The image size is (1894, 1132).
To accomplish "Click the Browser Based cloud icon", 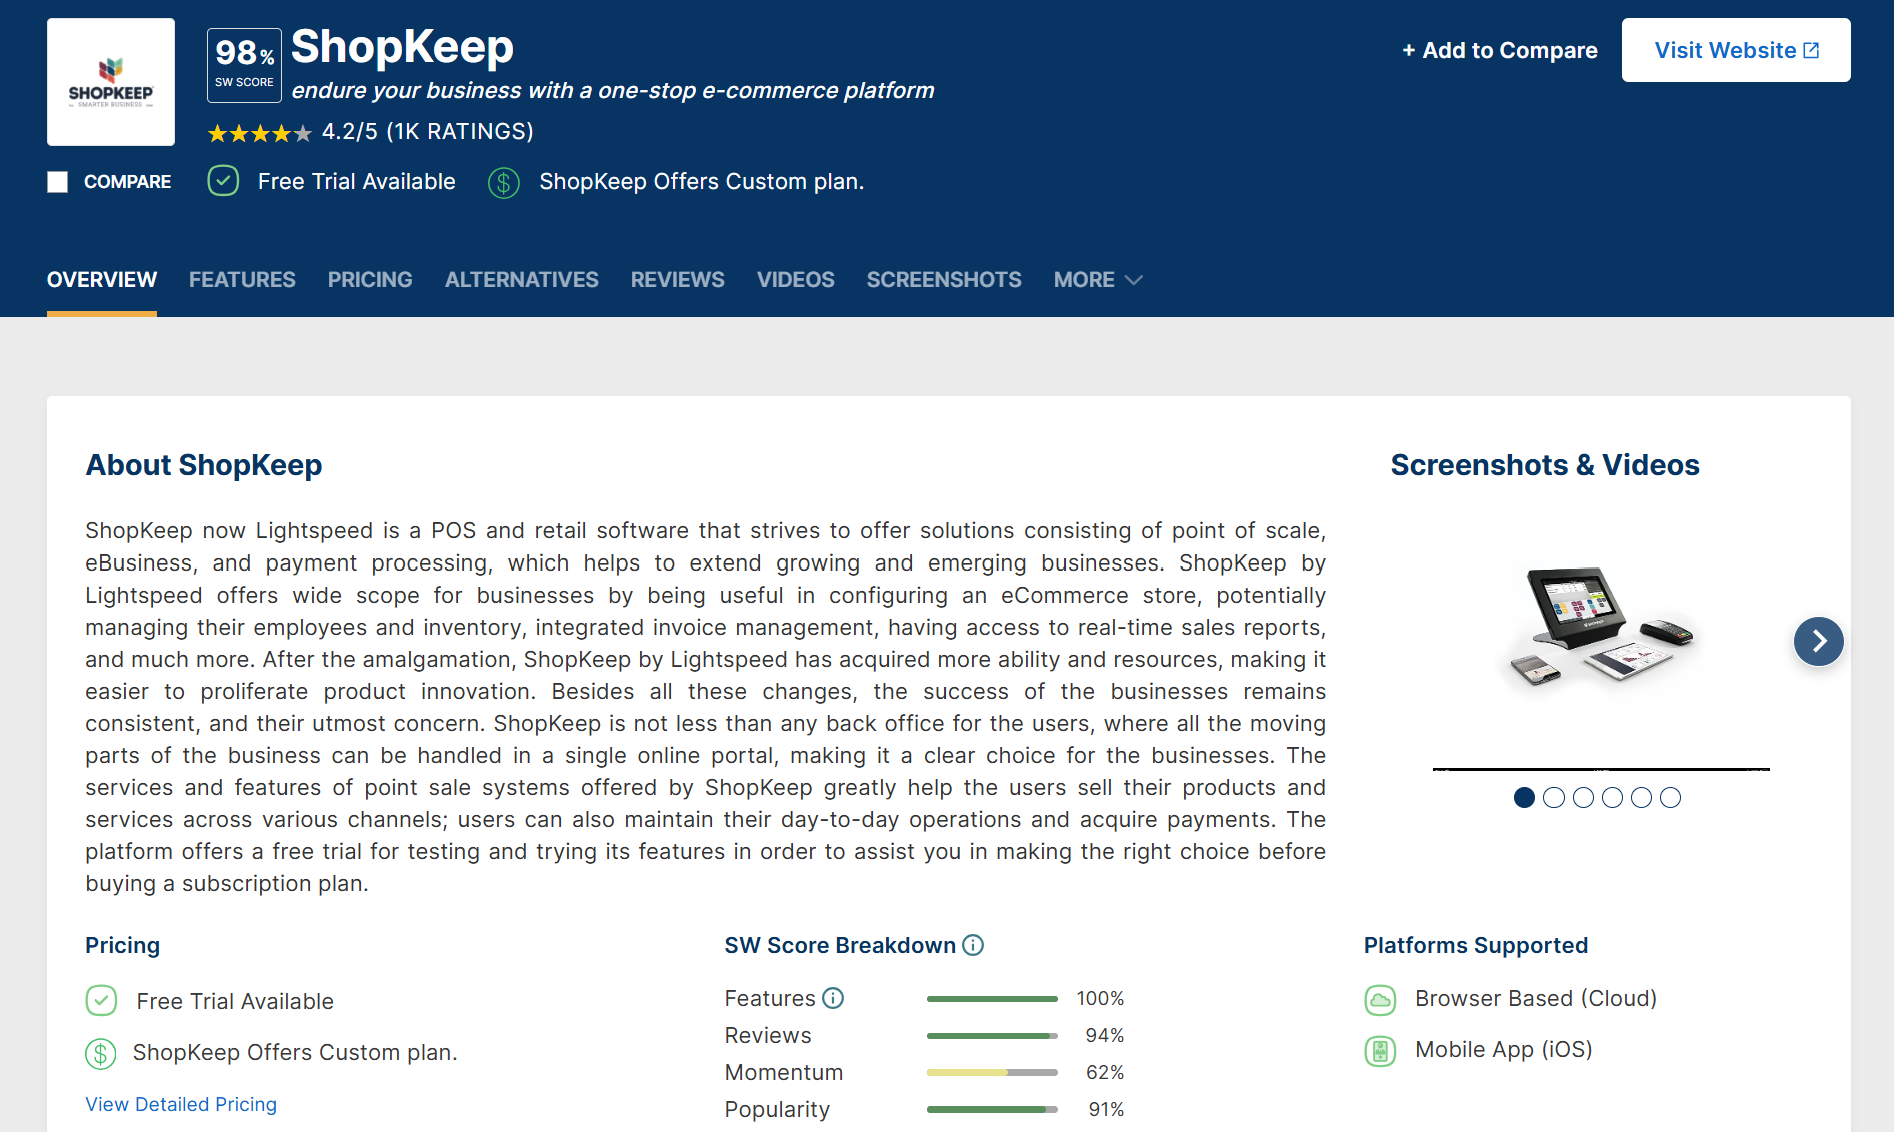I will (1380, 1000).
